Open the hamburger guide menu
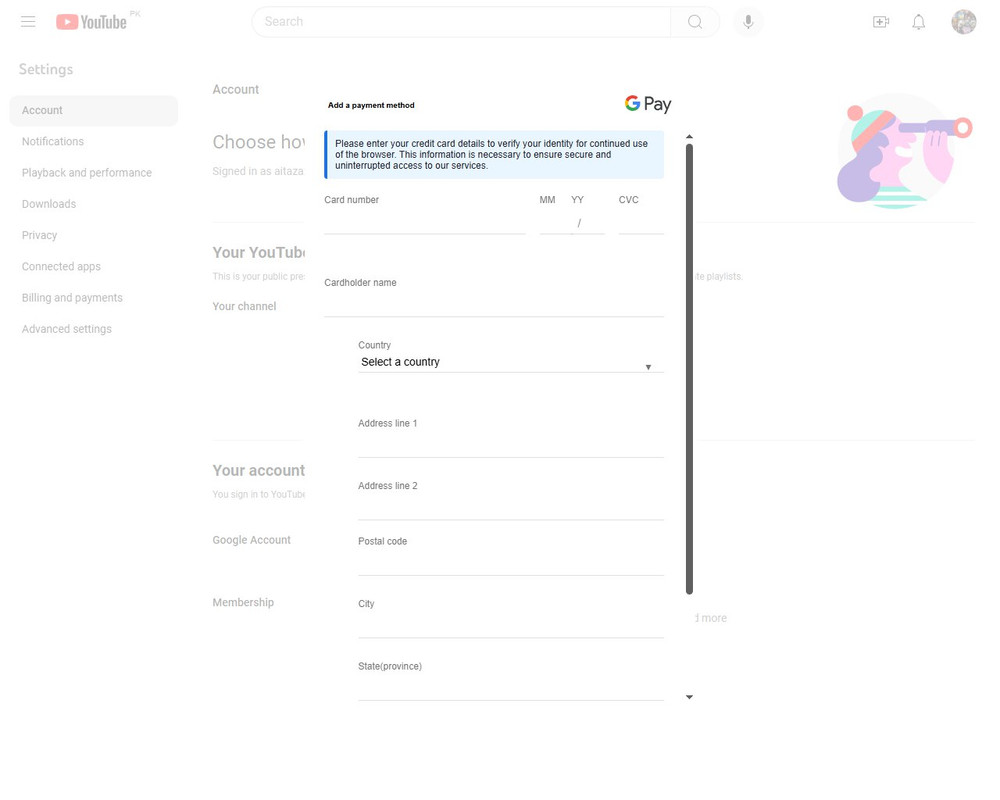This screenshot has width=1000, height=800. 28,22
